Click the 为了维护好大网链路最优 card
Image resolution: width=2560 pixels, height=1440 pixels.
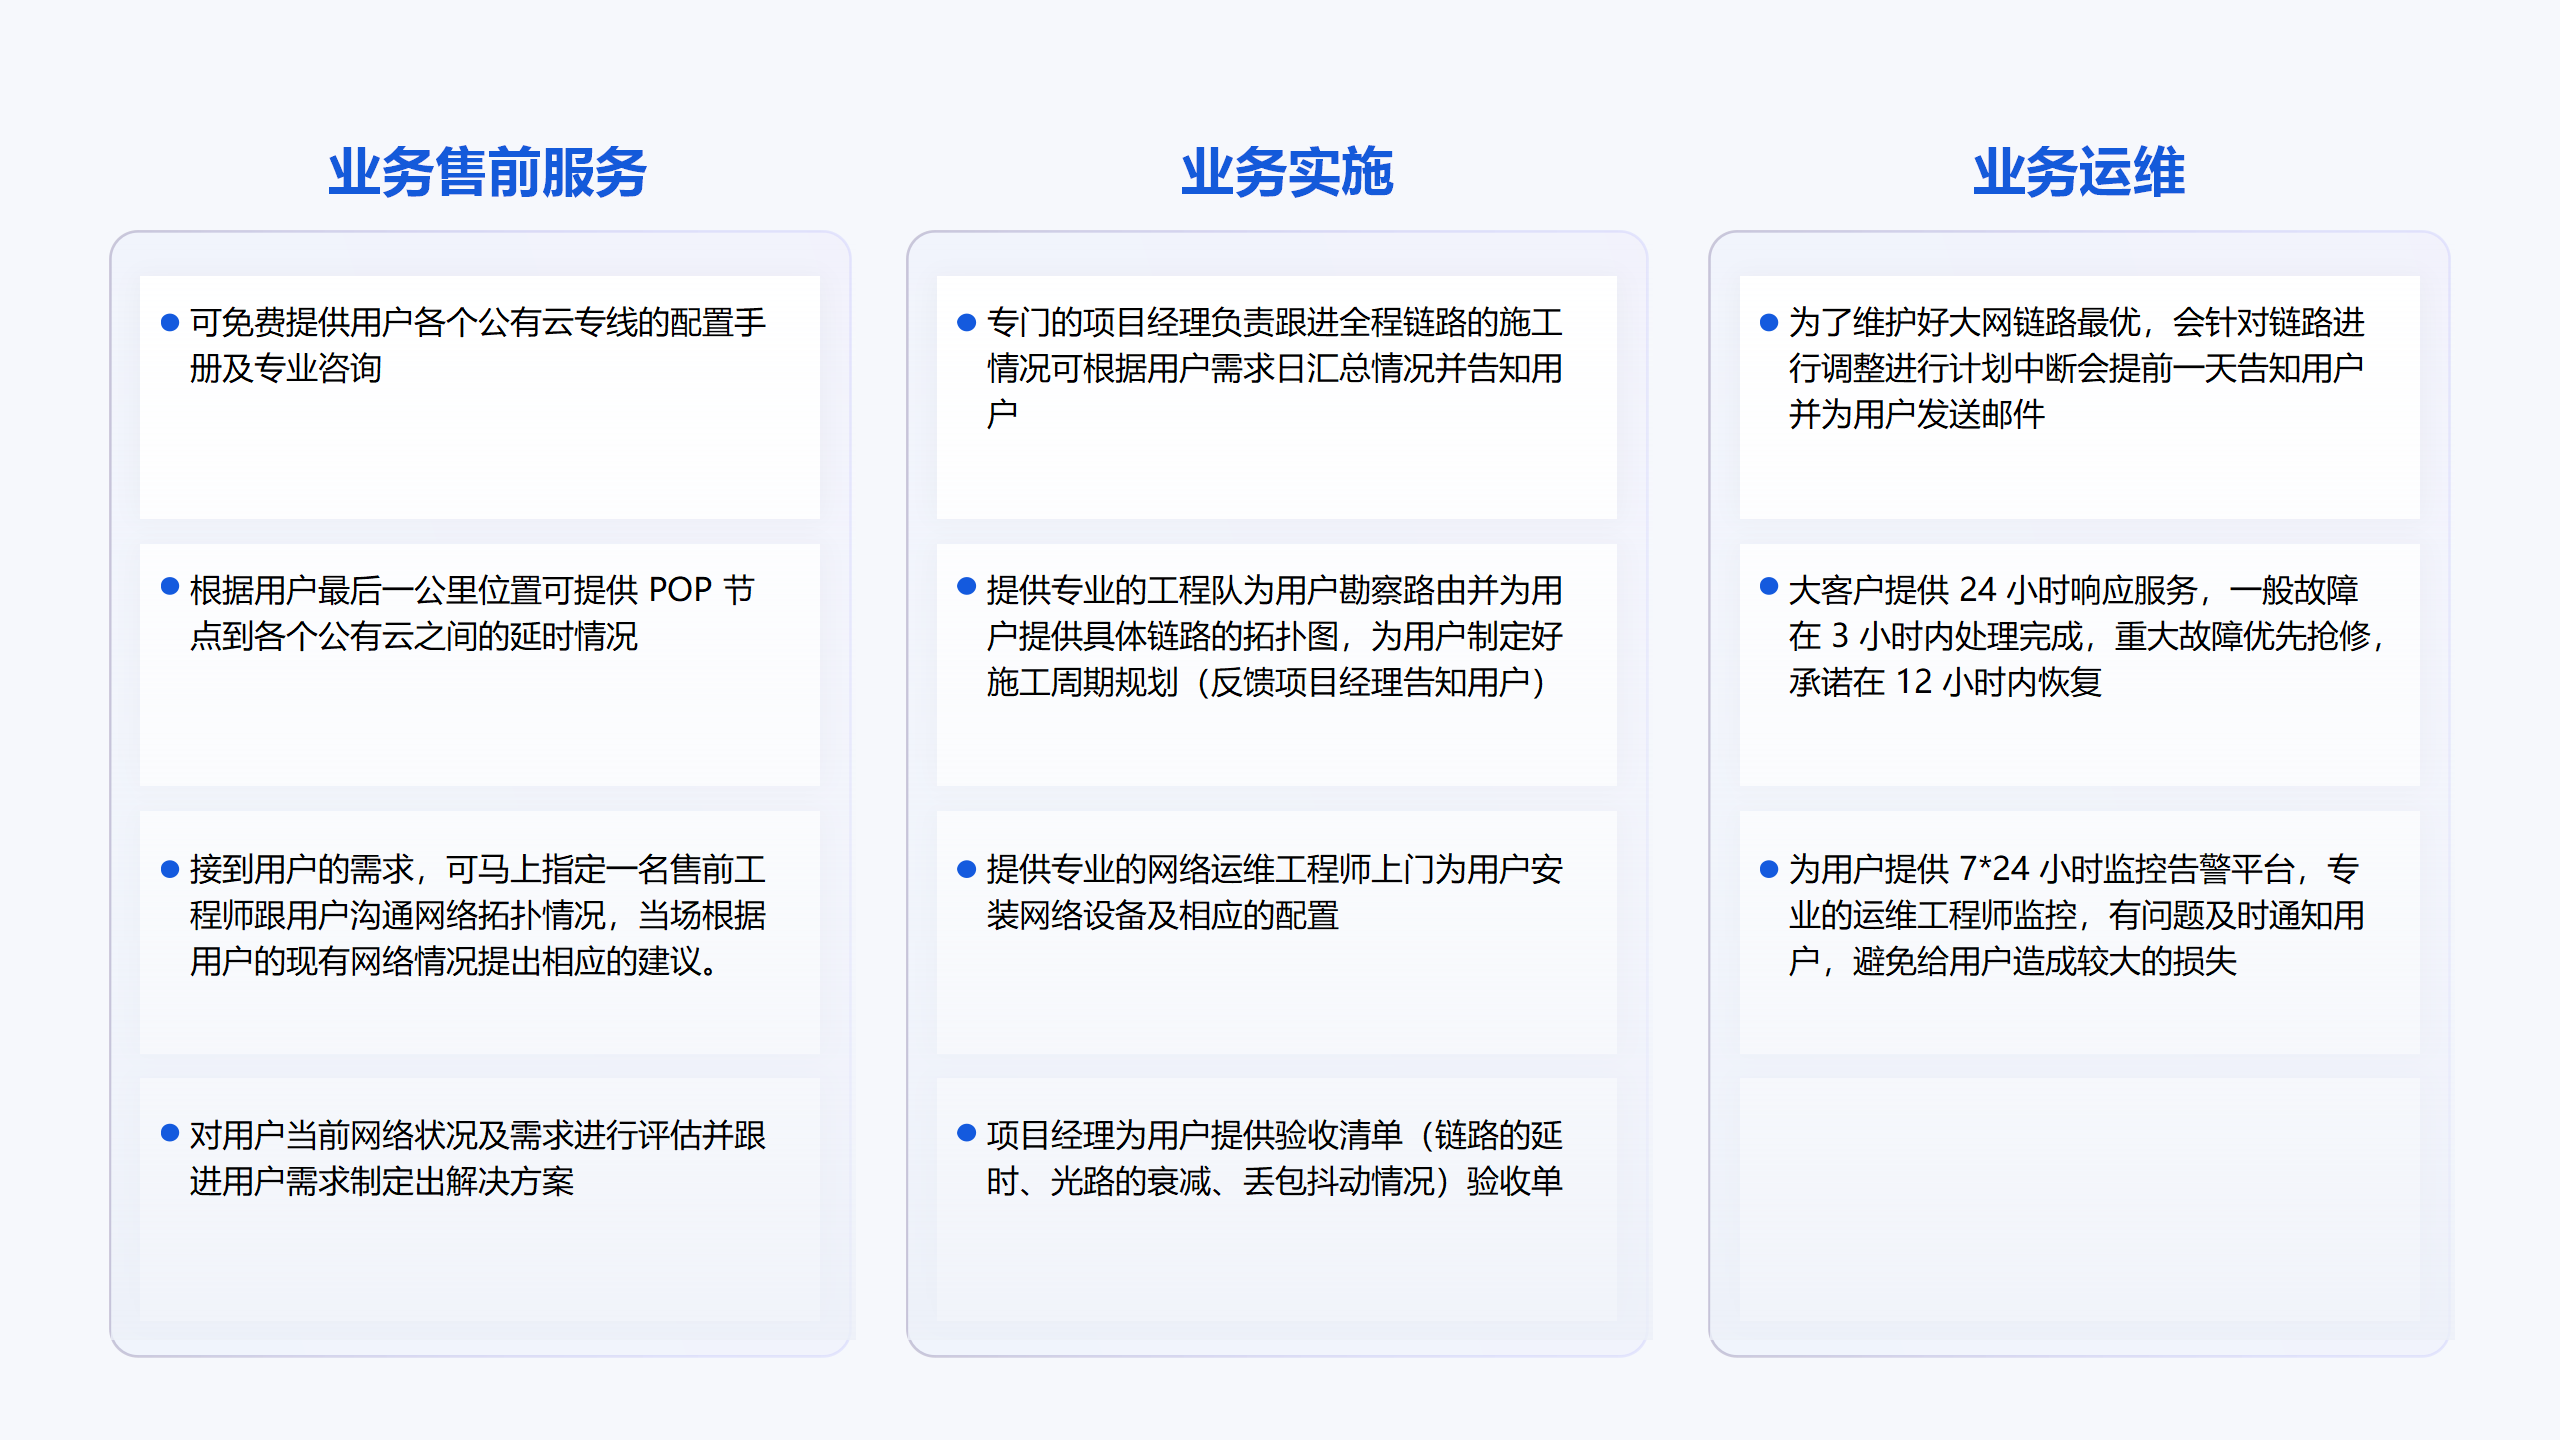click(x=2078, y=396)
